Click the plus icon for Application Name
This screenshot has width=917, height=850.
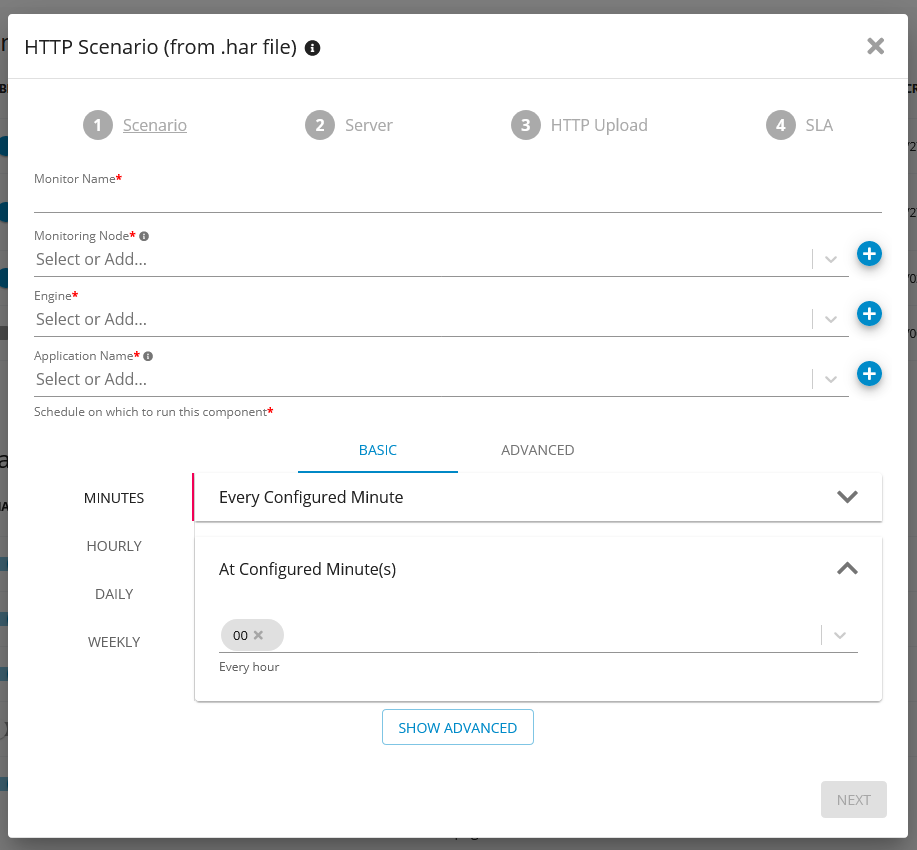click(x=869, y=374)
